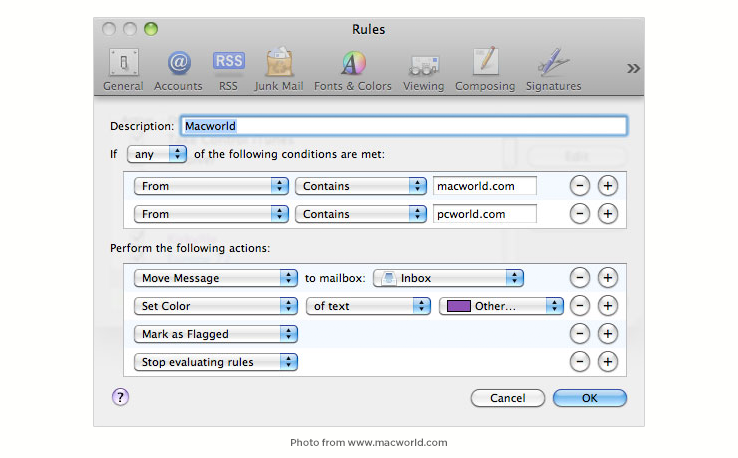738x458 pixels.
Task: Open the General preferences icon
Action: point(123,69)
